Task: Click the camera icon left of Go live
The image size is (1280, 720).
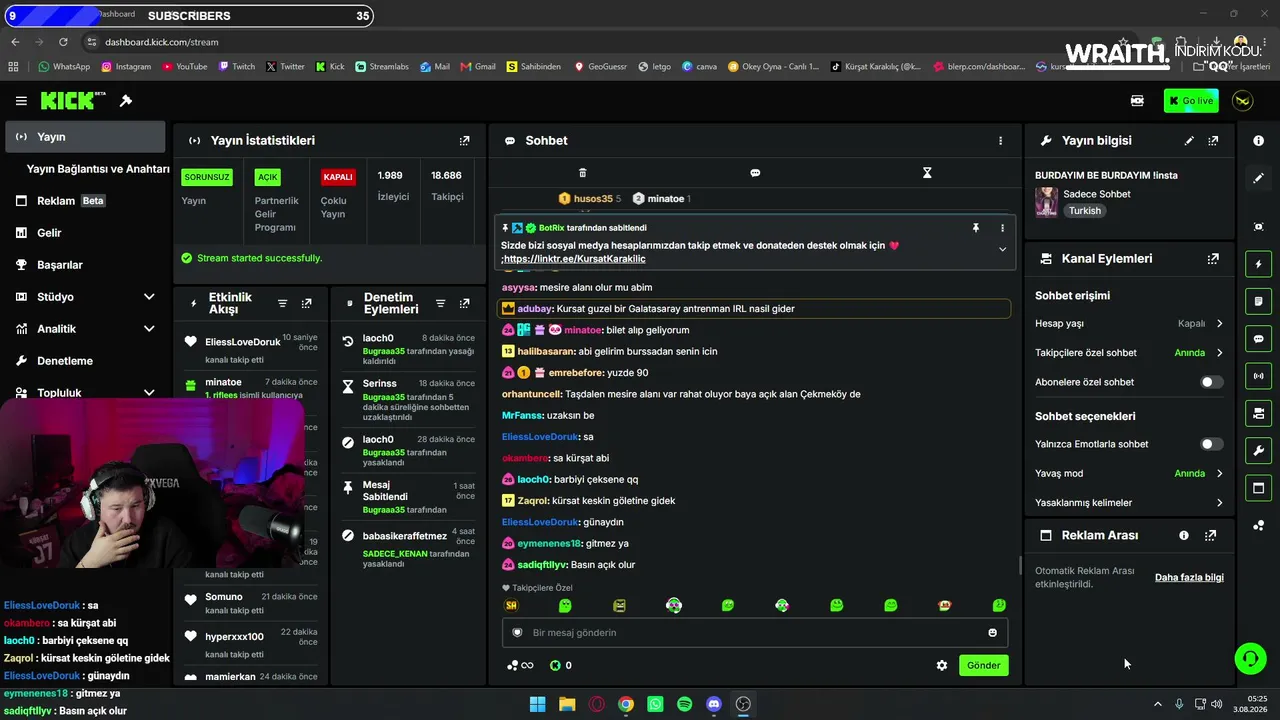Action: click(x=1137, y=101)
